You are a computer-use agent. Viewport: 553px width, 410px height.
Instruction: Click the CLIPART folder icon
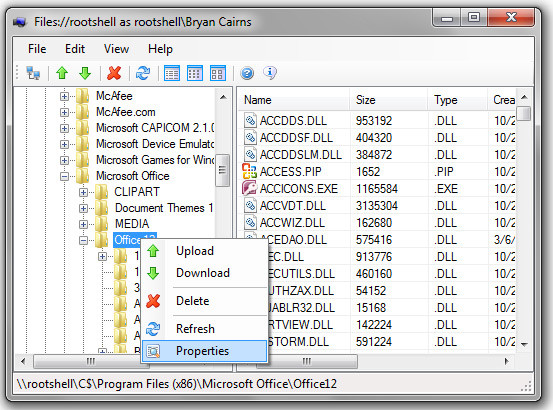pyautogui.click(x=102, y=192)
